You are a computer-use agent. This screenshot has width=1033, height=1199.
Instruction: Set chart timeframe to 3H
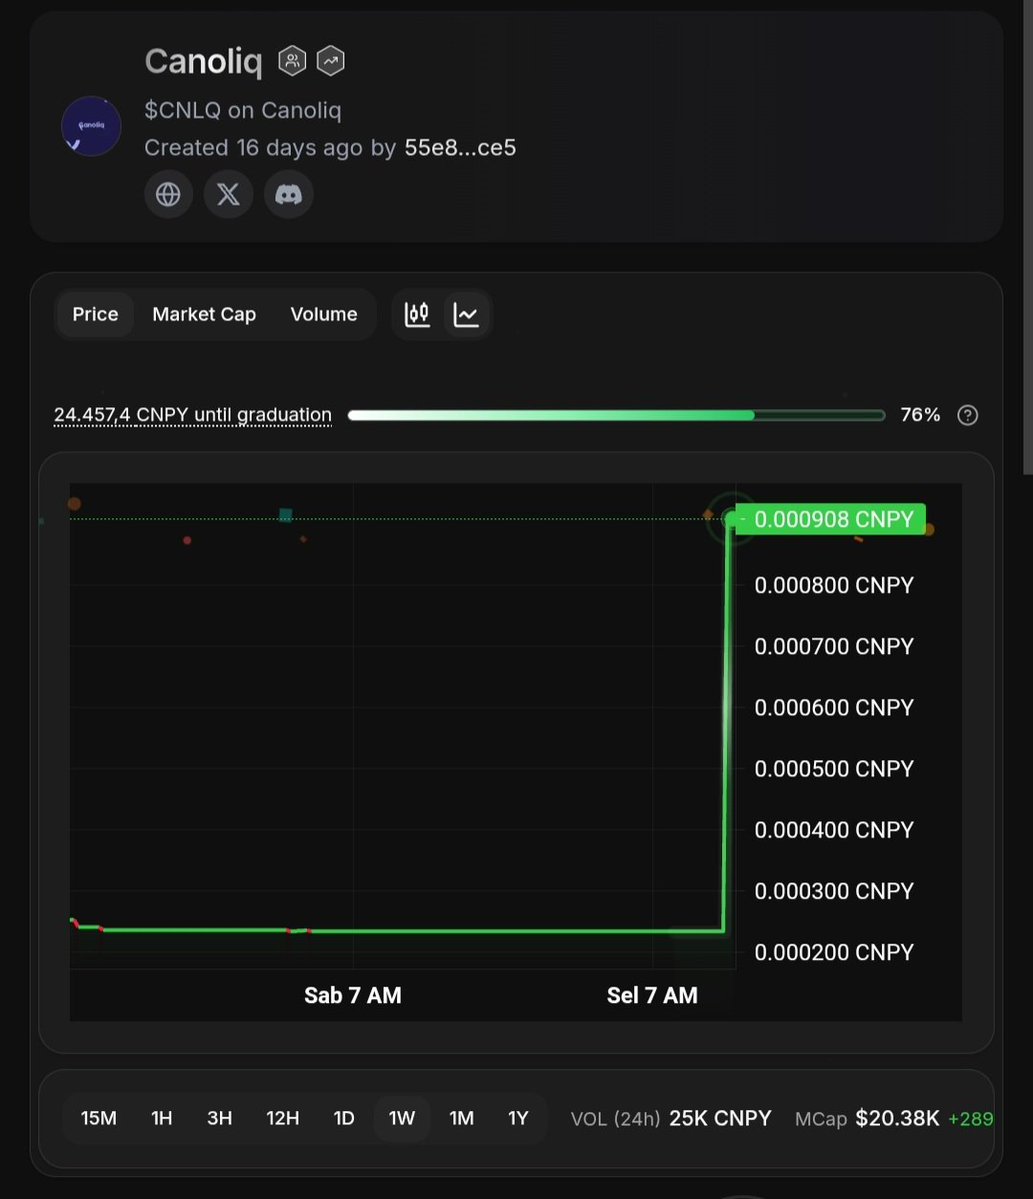[219, 1118]
